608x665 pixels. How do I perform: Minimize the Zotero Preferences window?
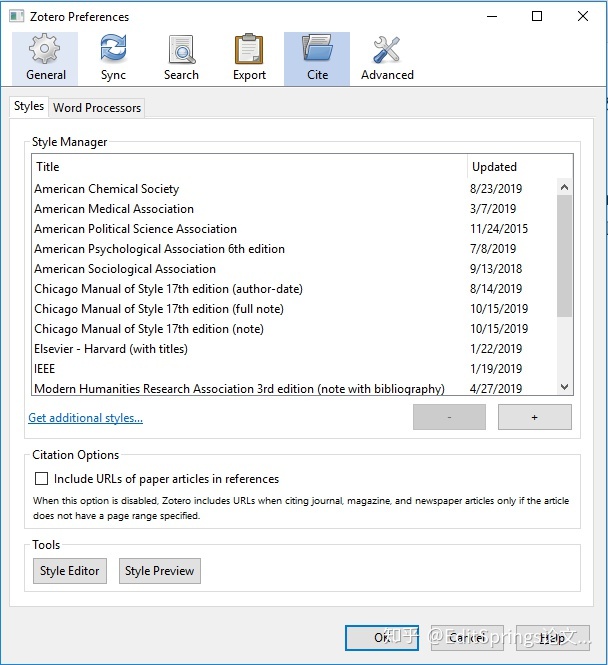492,17
